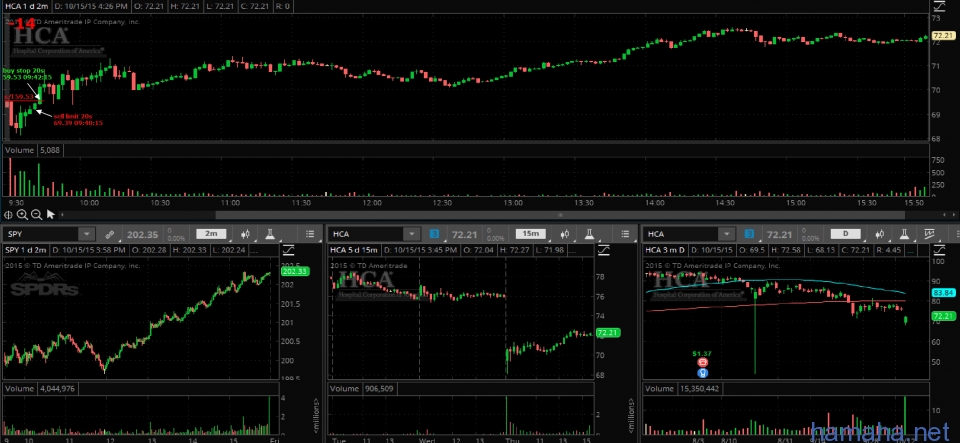Click price axis settings icon on SPY chart
960x443 pixels.
point(289,250)
